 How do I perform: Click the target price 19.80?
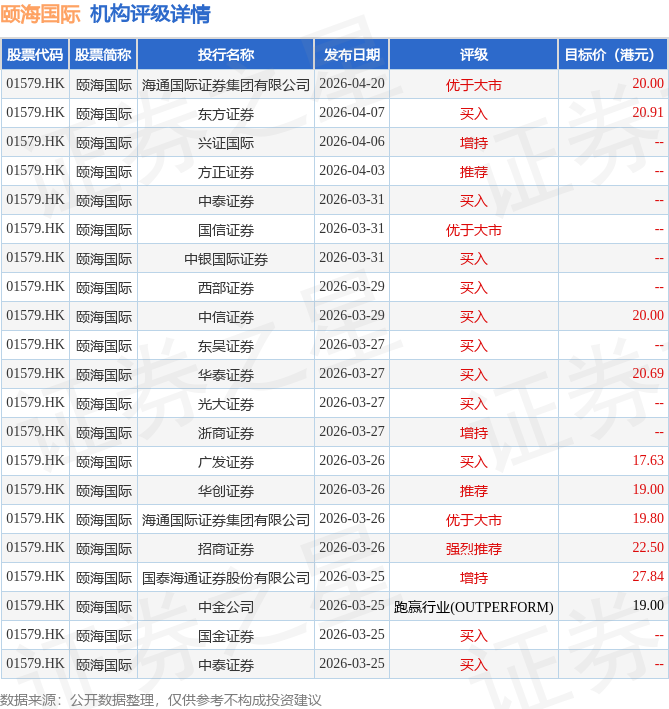(648, 518)
